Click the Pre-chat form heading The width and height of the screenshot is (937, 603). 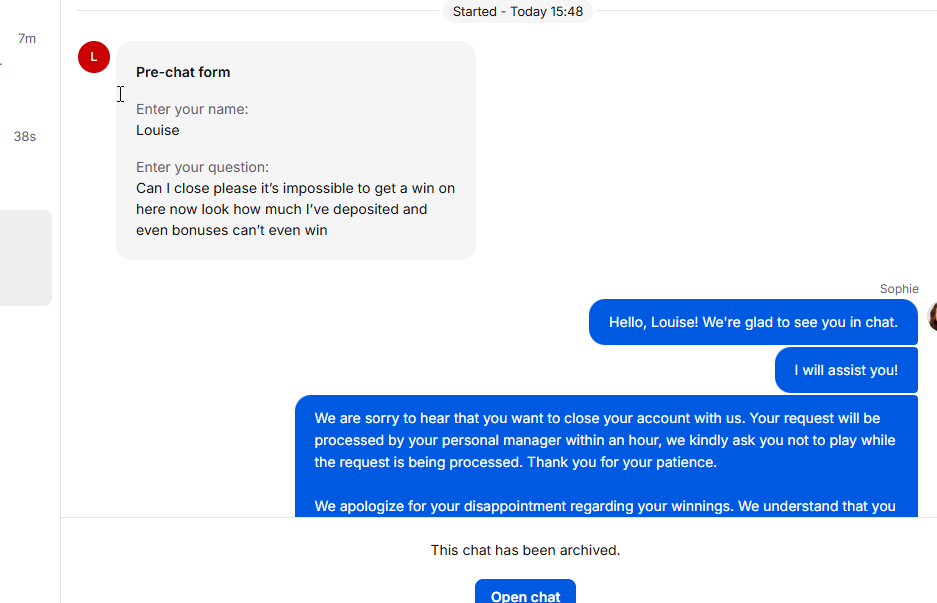pyautogui.click(x=183, y=72)
